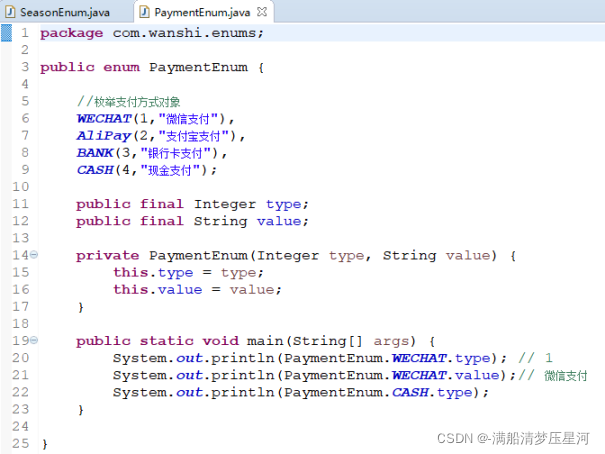The image size is (605, 454).
Task: Click the Integer type field declaration on line 11
Action: point(192,204)
